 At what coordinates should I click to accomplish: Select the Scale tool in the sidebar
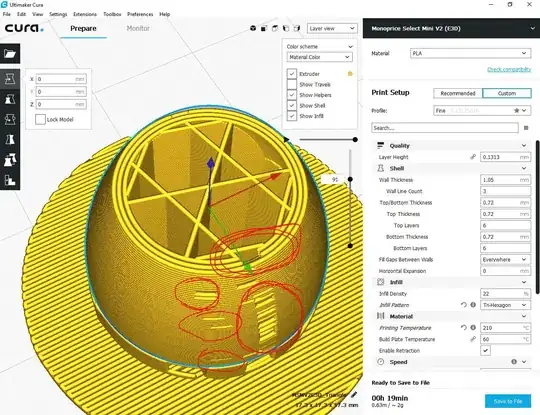(x=10, y=99)
